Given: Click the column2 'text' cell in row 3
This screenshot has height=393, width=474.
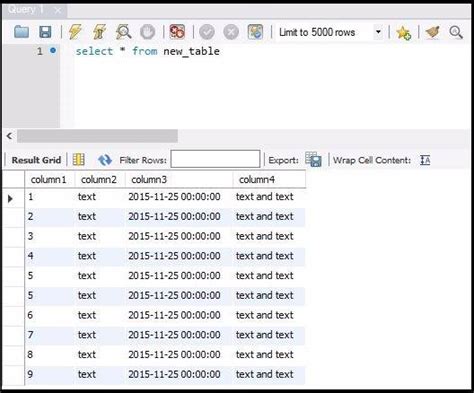Looking at the screenshot, I should pos(100,236).
